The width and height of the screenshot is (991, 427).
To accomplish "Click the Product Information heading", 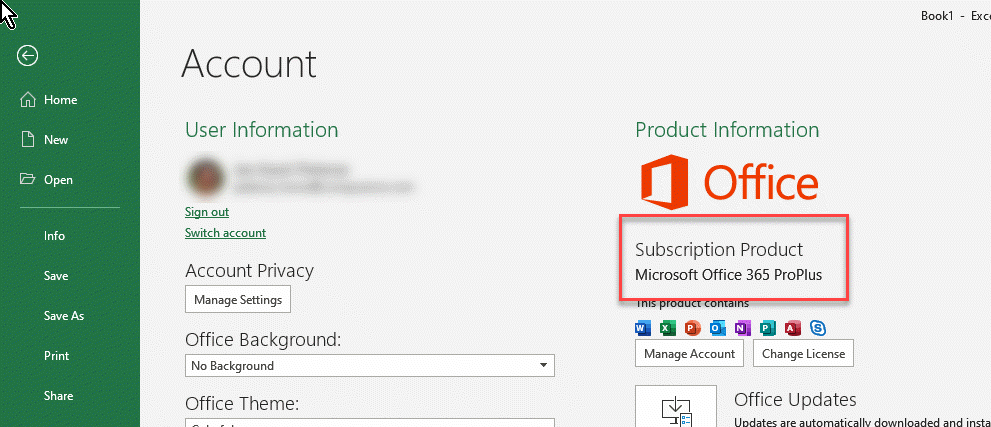I will pyautogui.click(x=727, y=130).
